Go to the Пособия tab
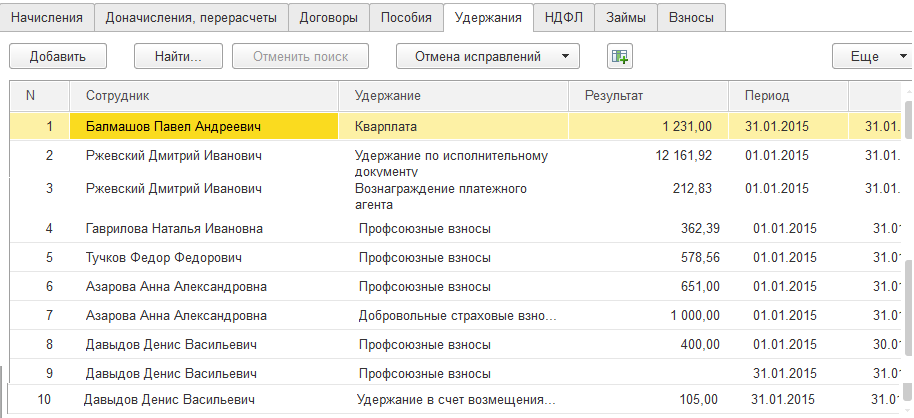The width and height of the screenshot is (914, 418). pyautogui.click(x=406, y=17)
